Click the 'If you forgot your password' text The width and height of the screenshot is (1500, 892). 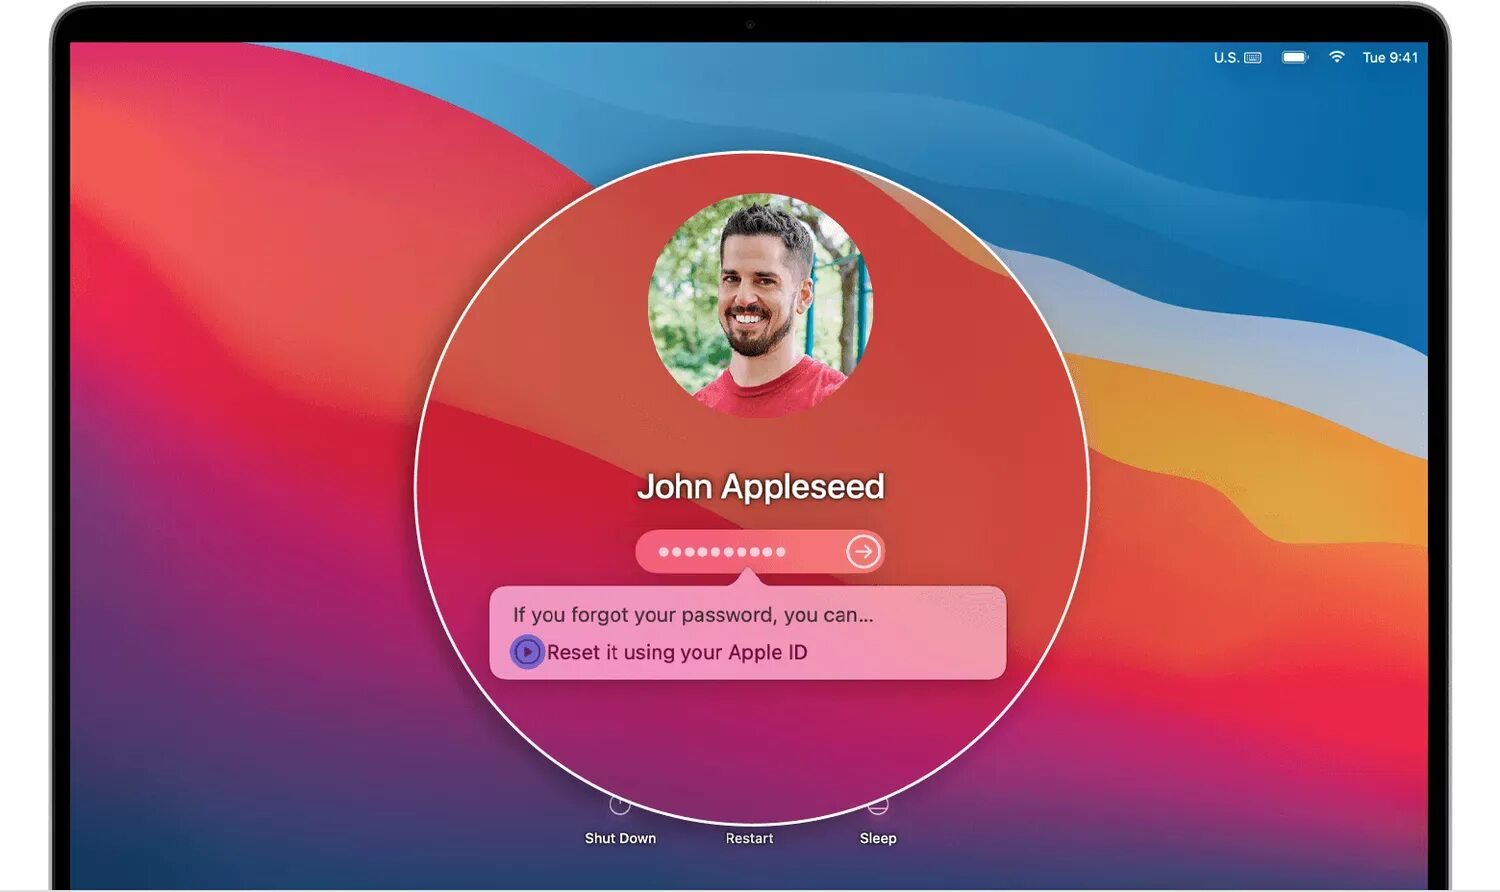[x=693, y=615]
